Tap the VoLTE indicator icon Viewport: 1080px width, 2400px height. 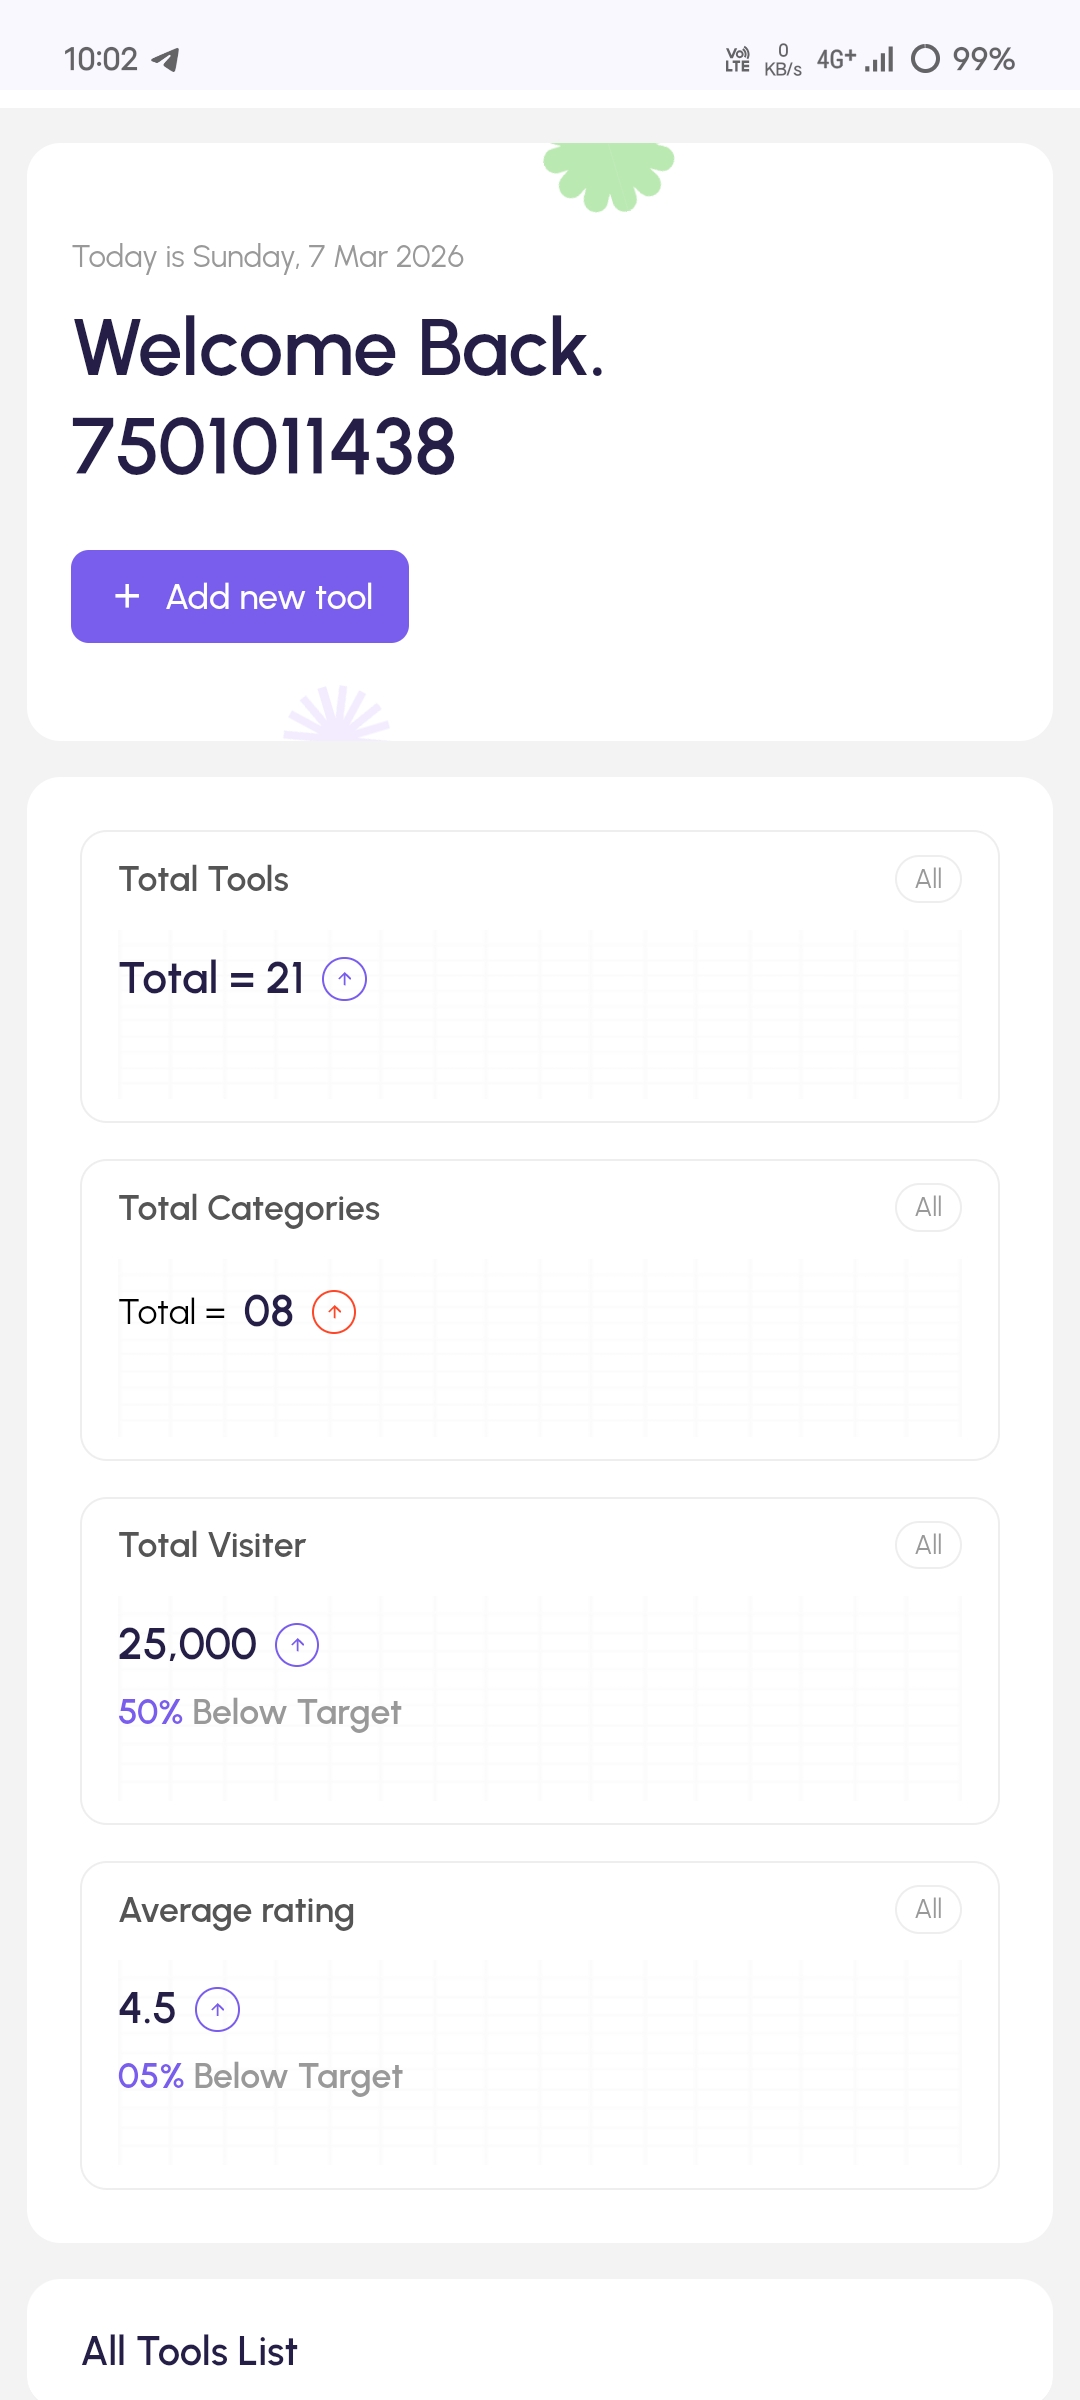pos(737,60)
